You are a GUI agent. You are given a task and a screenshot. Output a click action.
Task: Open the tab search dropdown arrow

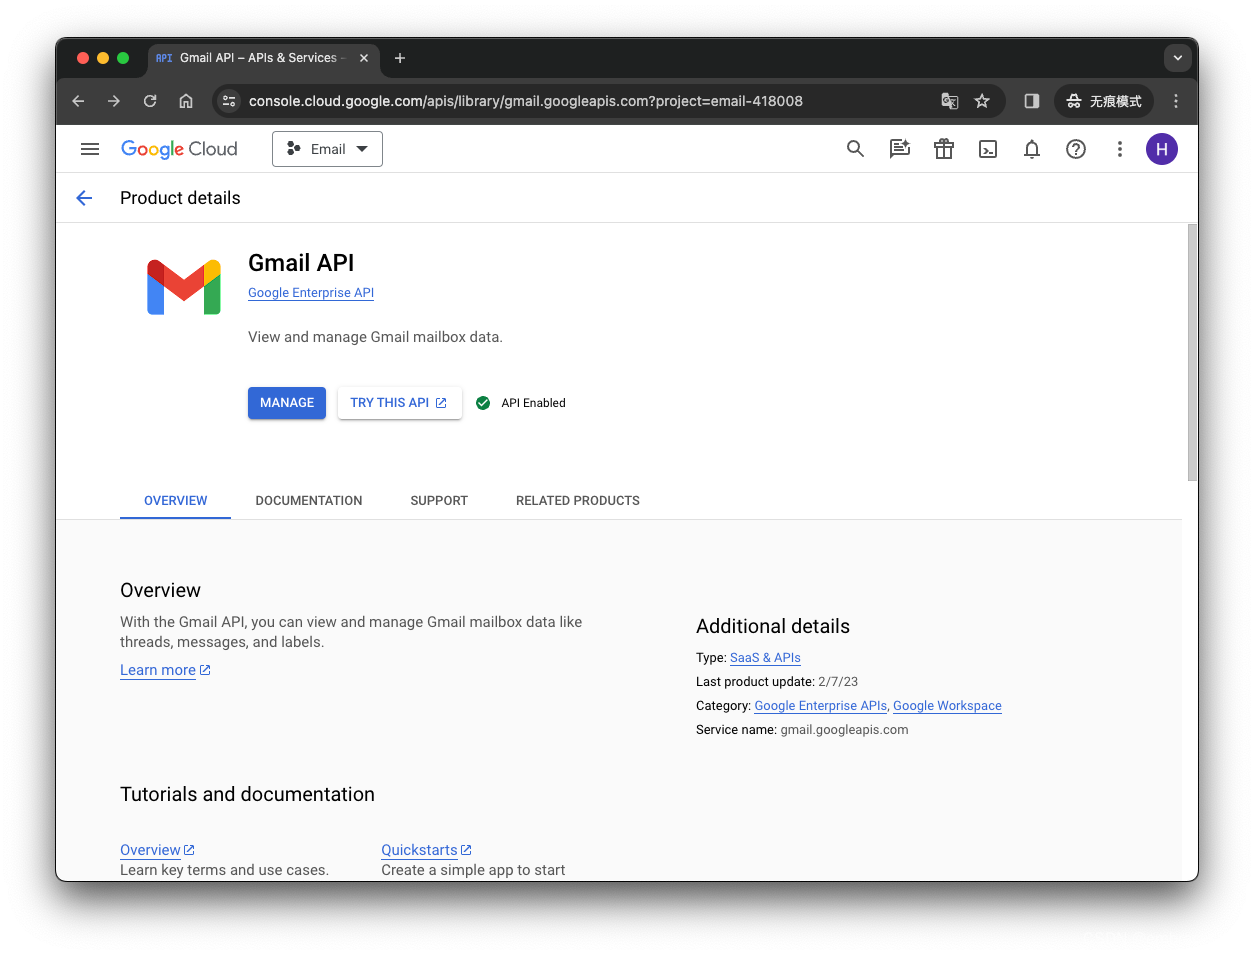[1178, 58]
